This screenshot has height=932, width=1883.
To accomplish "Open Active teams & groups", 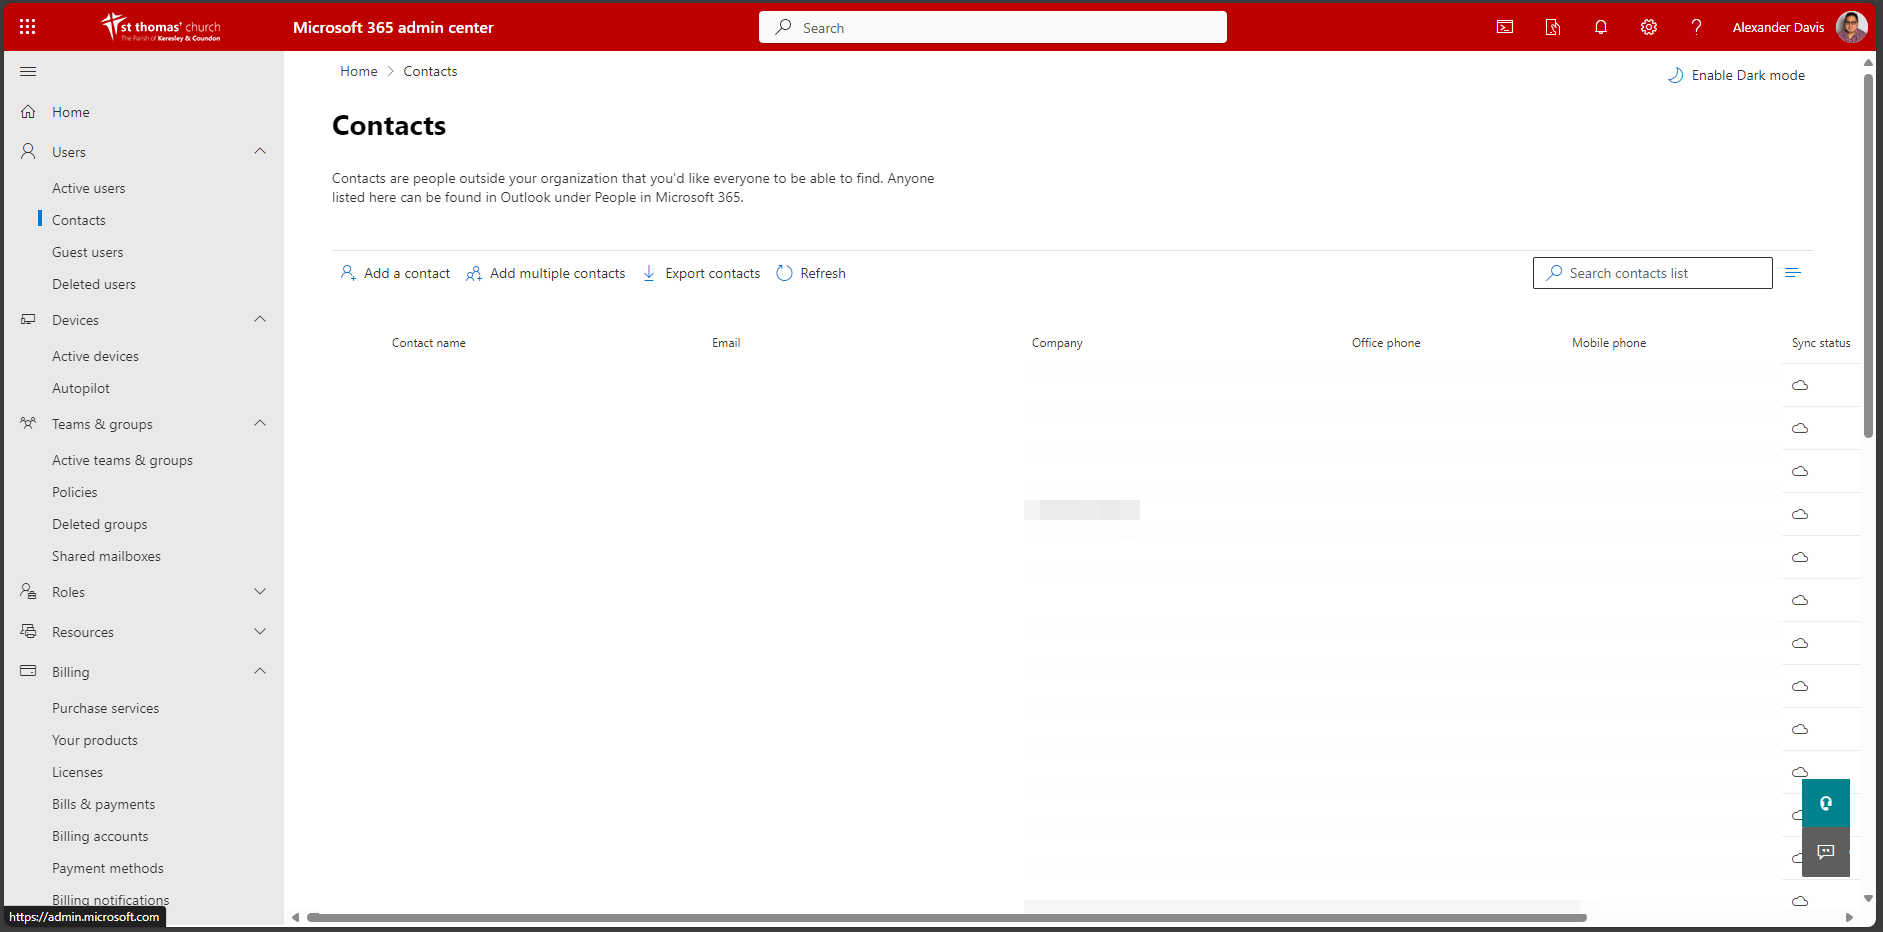I will 123,460.
